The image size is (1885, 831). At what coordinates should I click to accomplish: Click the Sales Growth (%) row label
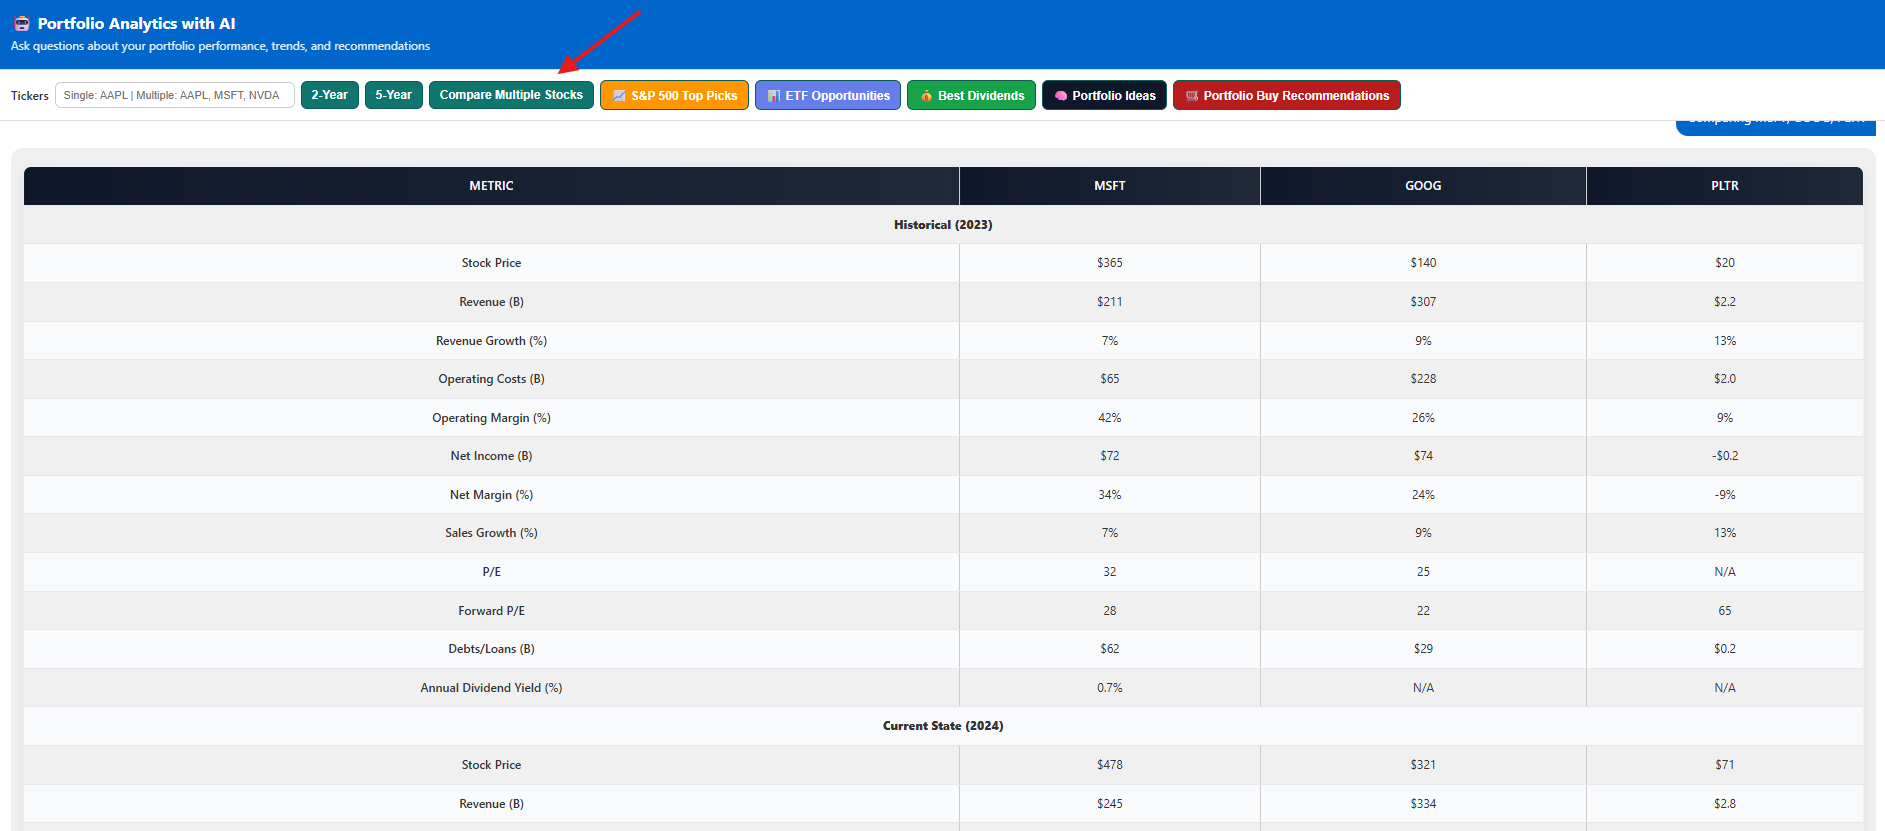coord(491,533)
